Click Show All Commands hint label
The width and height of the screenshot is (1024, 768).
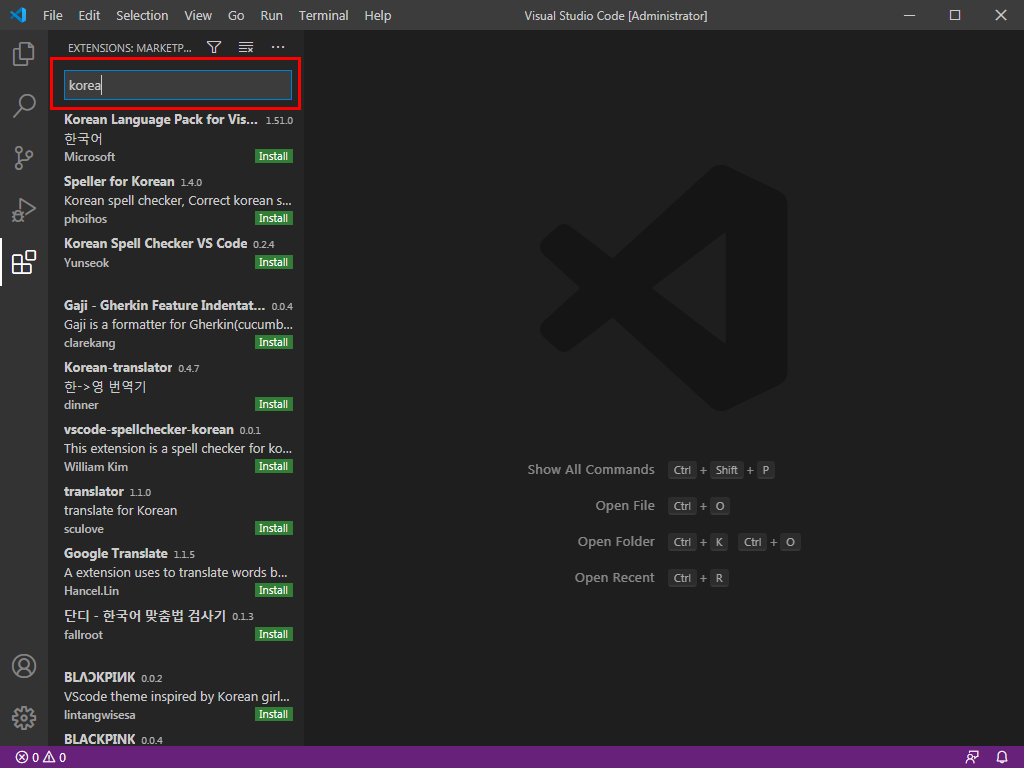(x=591, y=470)
